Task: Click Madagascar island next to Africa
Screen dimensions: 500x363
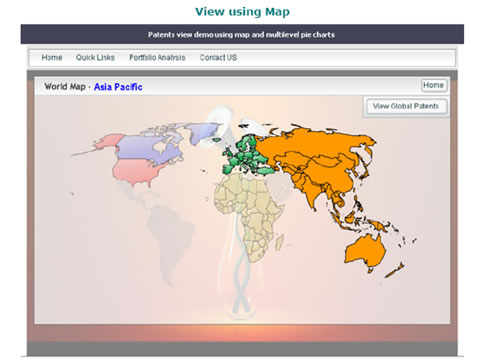Action: point(279,241)
